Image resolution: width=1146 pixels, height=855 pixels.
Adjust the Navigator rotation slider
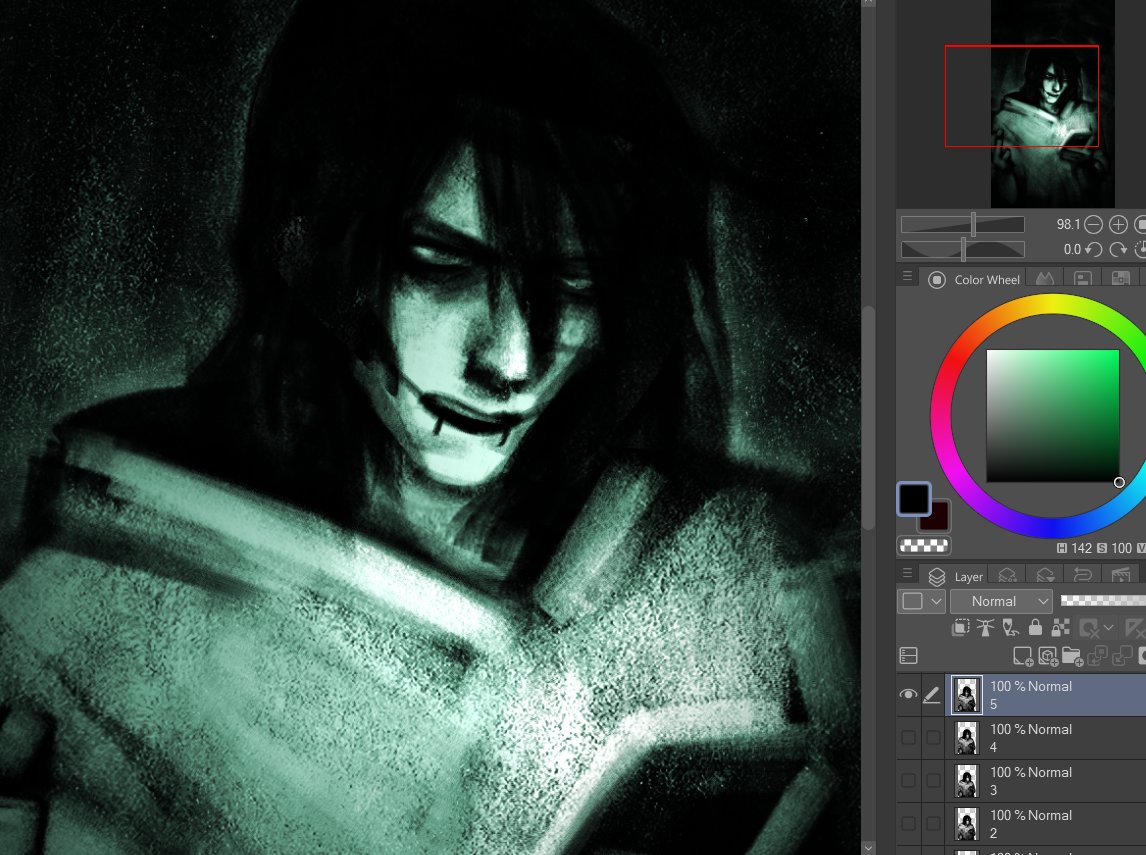click(x=963, y=250)
